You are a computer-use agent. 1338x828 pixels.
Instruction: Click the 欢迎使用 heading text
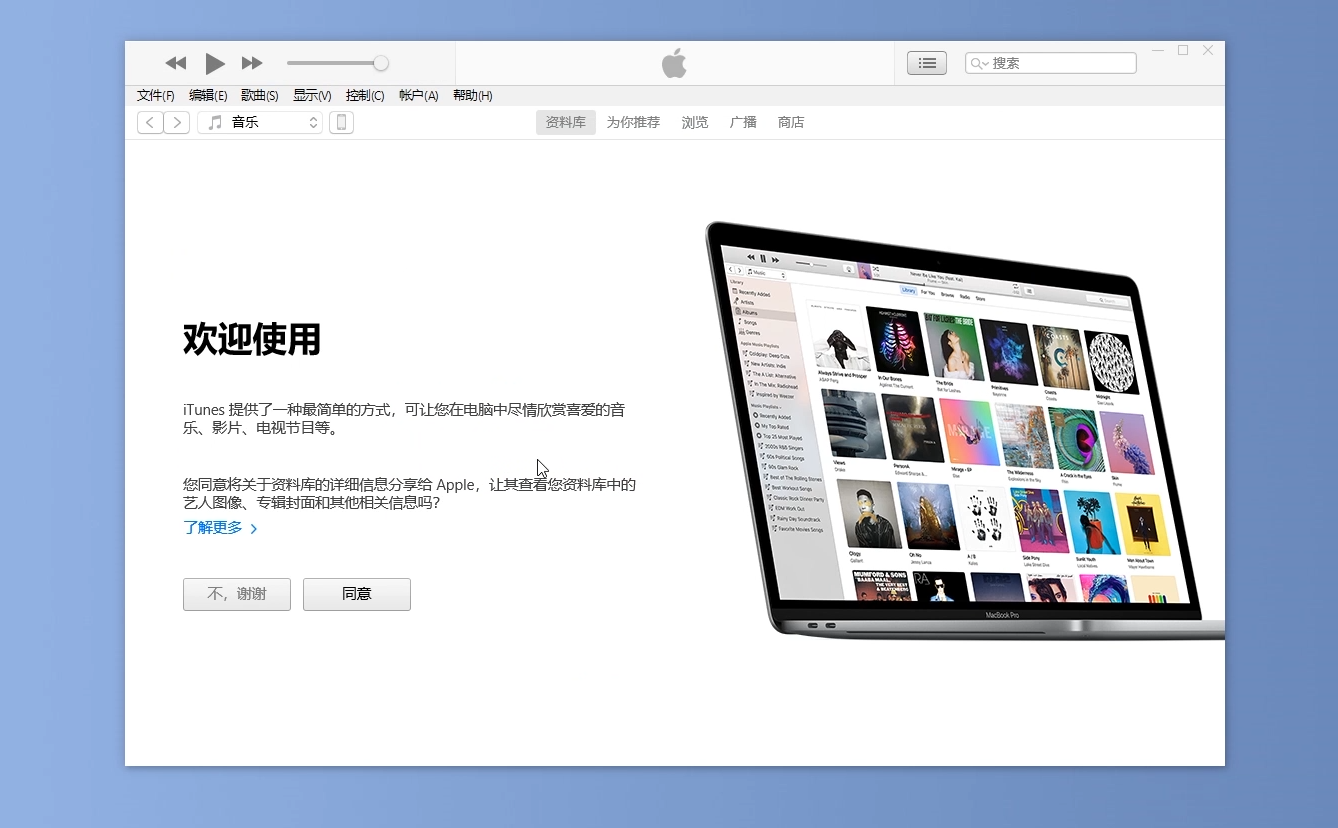[x=252, y=340]
